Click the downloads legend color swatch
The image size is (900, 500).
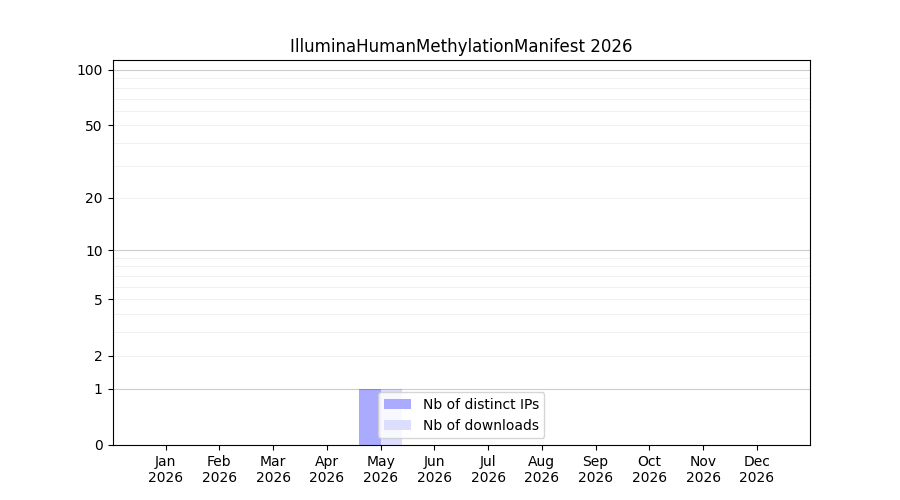tap(397, 425)
